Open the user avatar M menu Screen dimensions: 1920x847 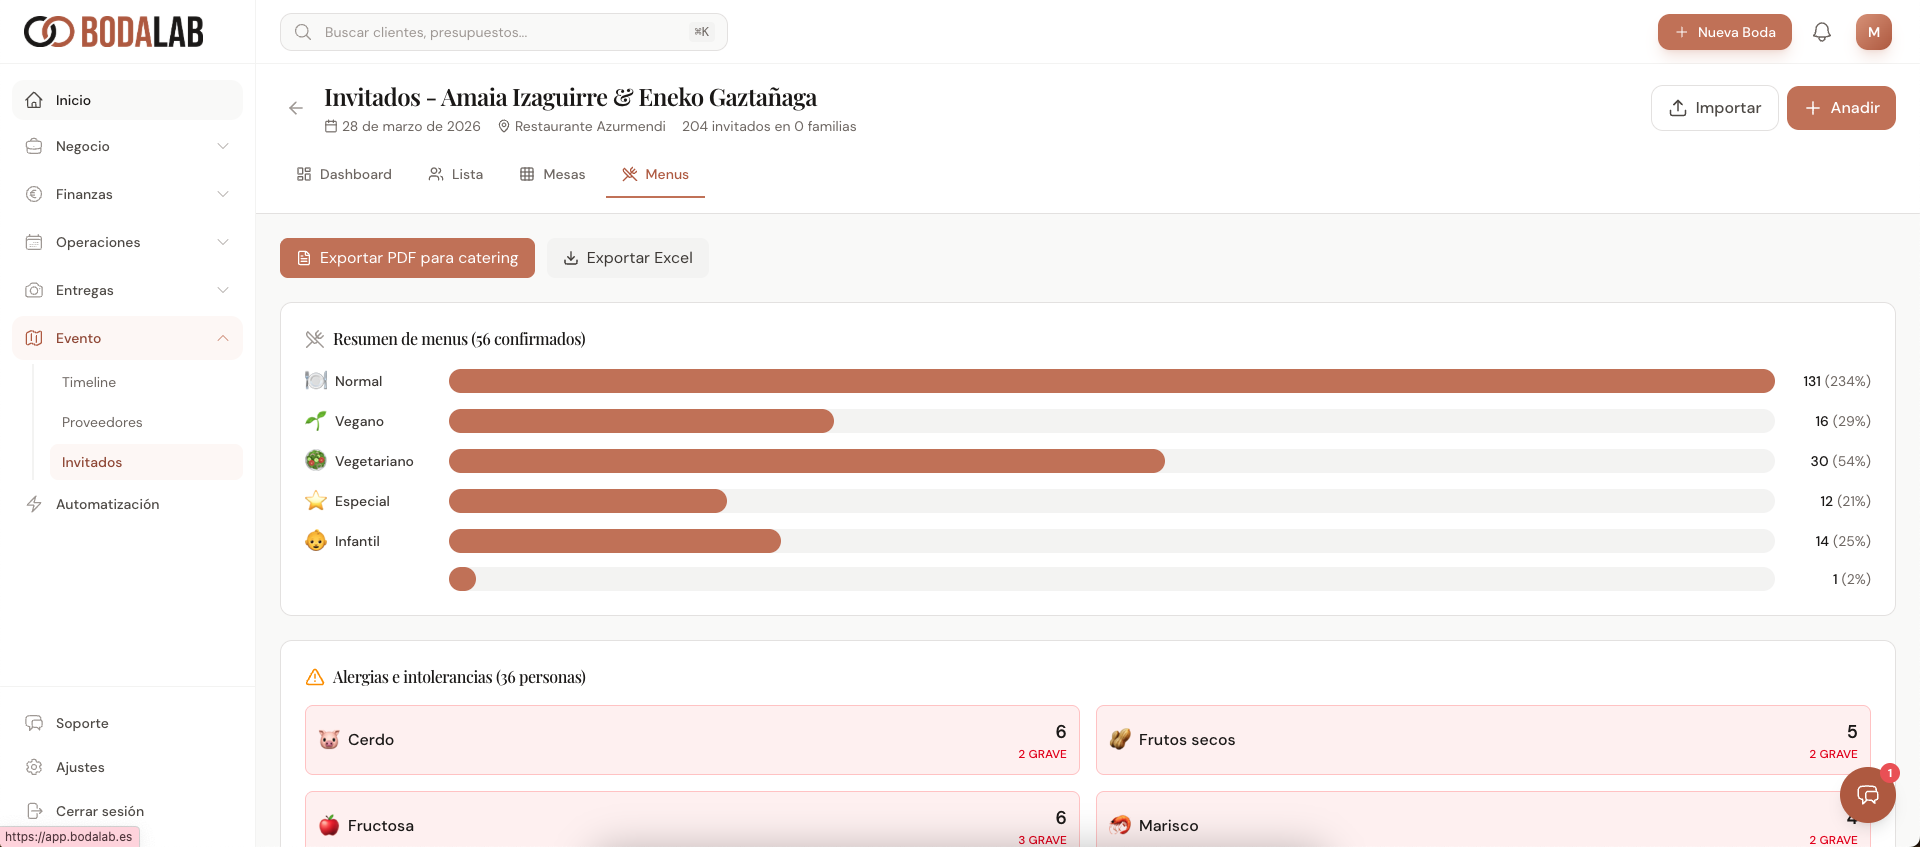(1873, 32)
